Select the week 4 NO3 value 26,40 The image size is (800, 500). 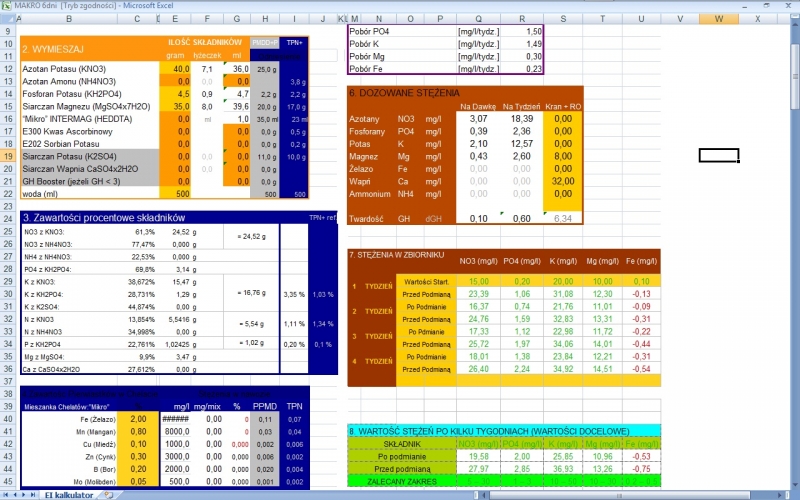click(x=478, y=369)
